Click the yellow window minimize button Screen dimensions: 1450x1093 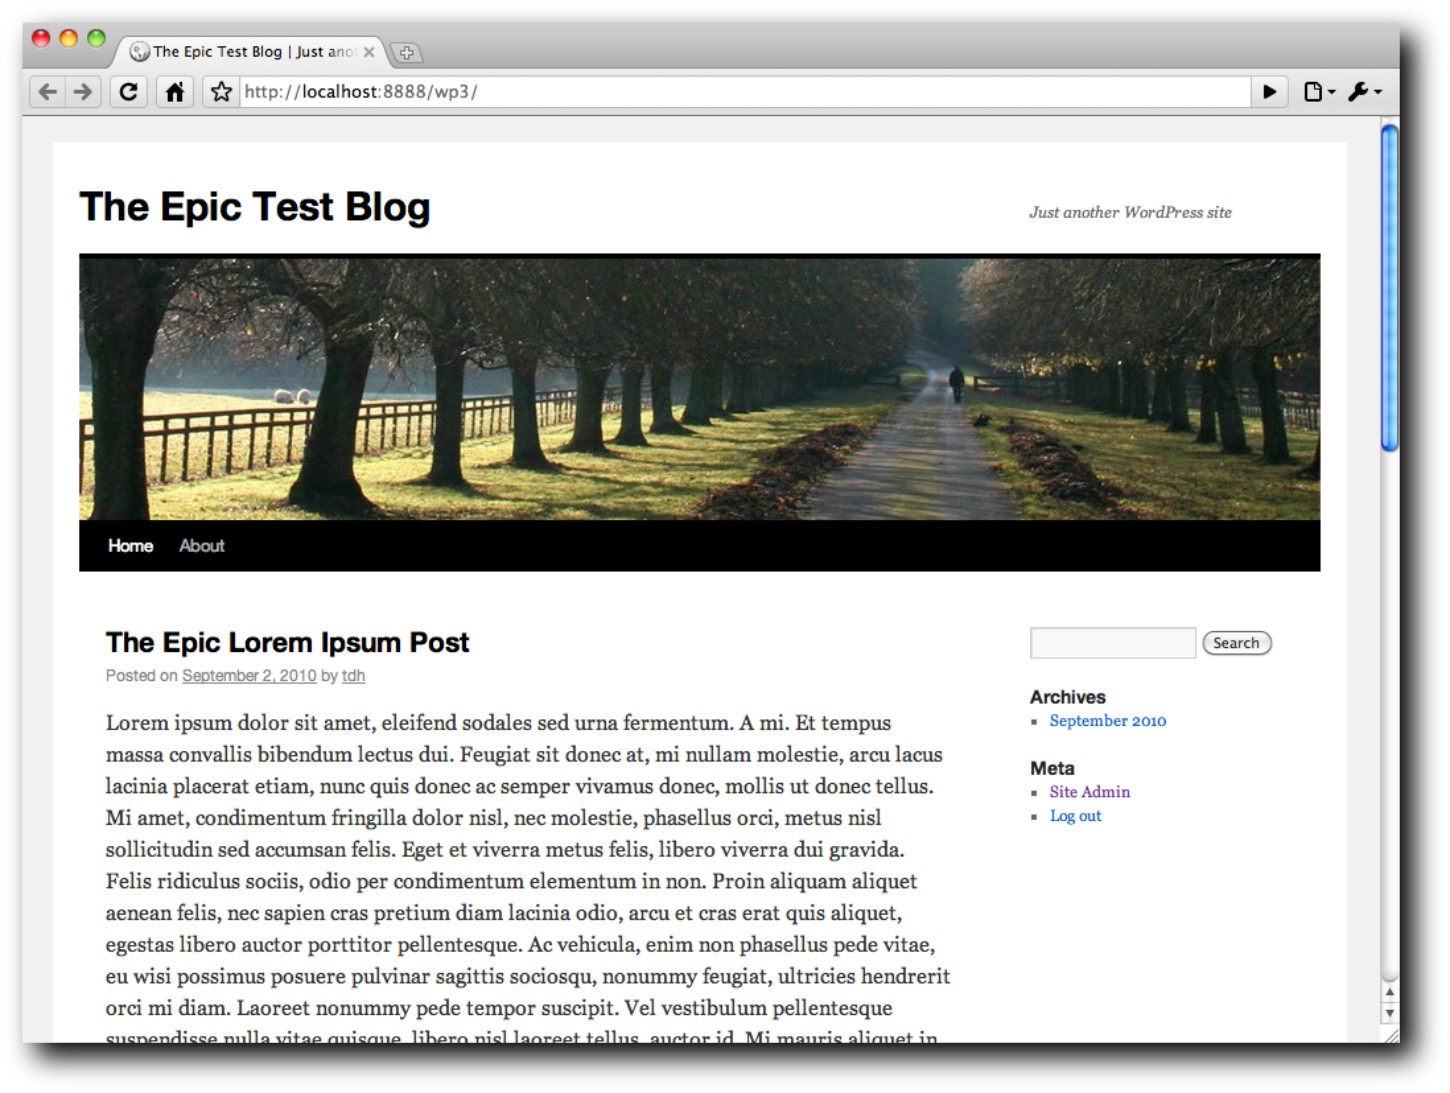click(x=68, y=39)
